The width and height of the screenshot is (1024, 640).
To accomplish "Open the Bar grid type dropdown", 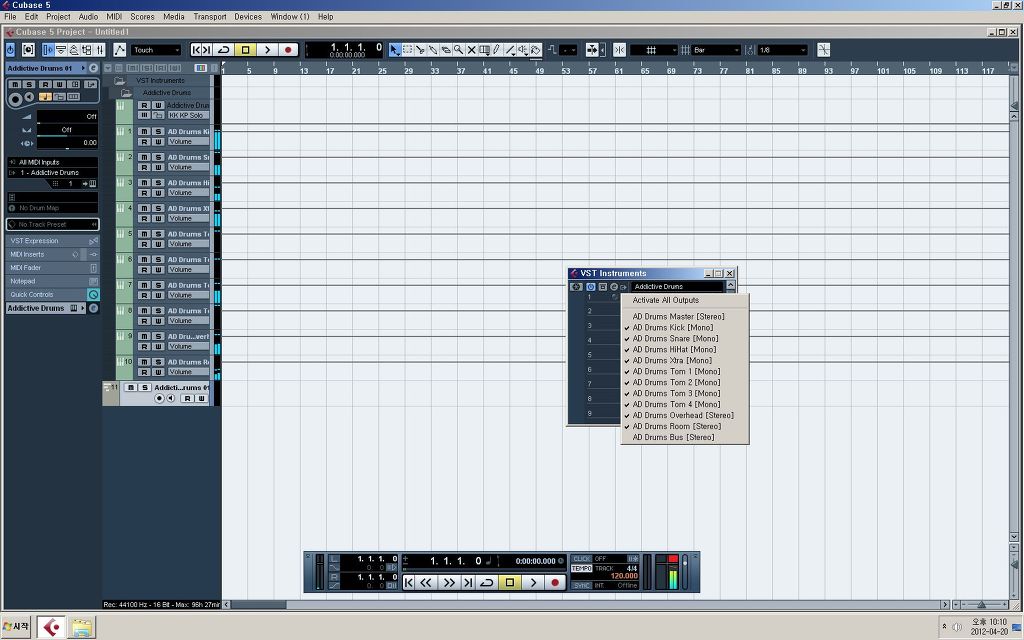I will [x=716, y=50].
